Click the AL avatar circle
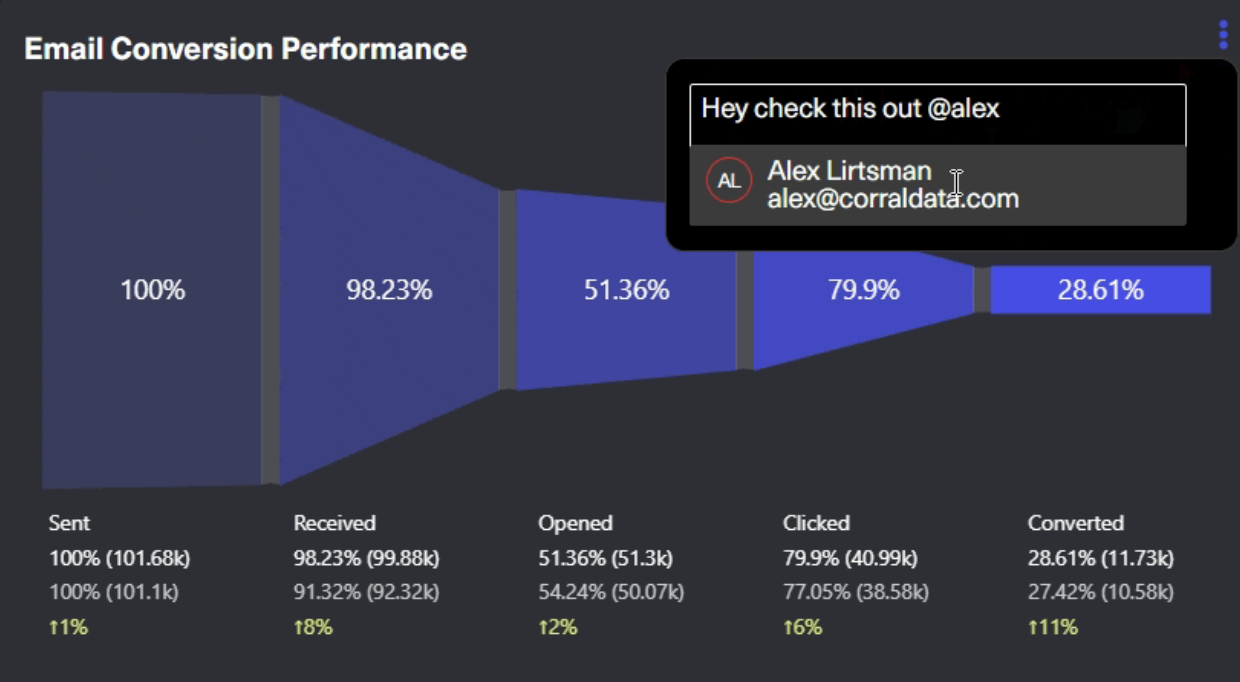This screenshot has height=682, width=1240. point(728,181)
